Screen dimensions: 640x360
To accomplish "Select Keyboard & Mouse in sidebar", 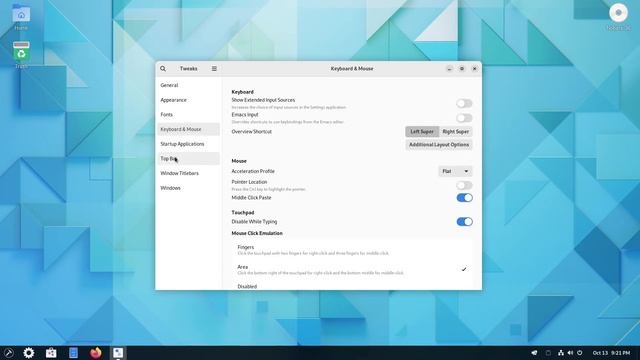I will pyautogui.click(x=189, y=129).
